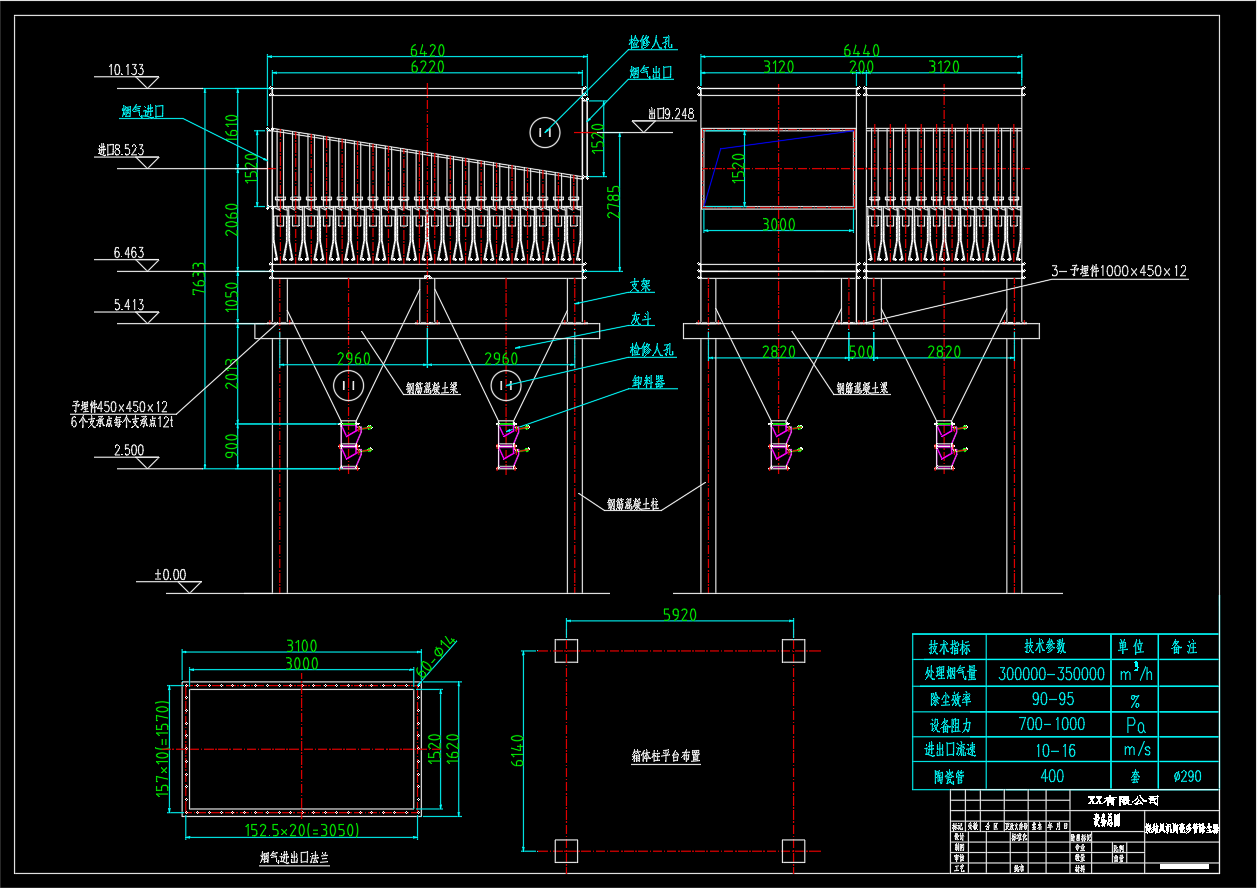Click the ø290 remark cell
The width and height of the screenshot is (1257, 888).
click(x=1187, y=776)
